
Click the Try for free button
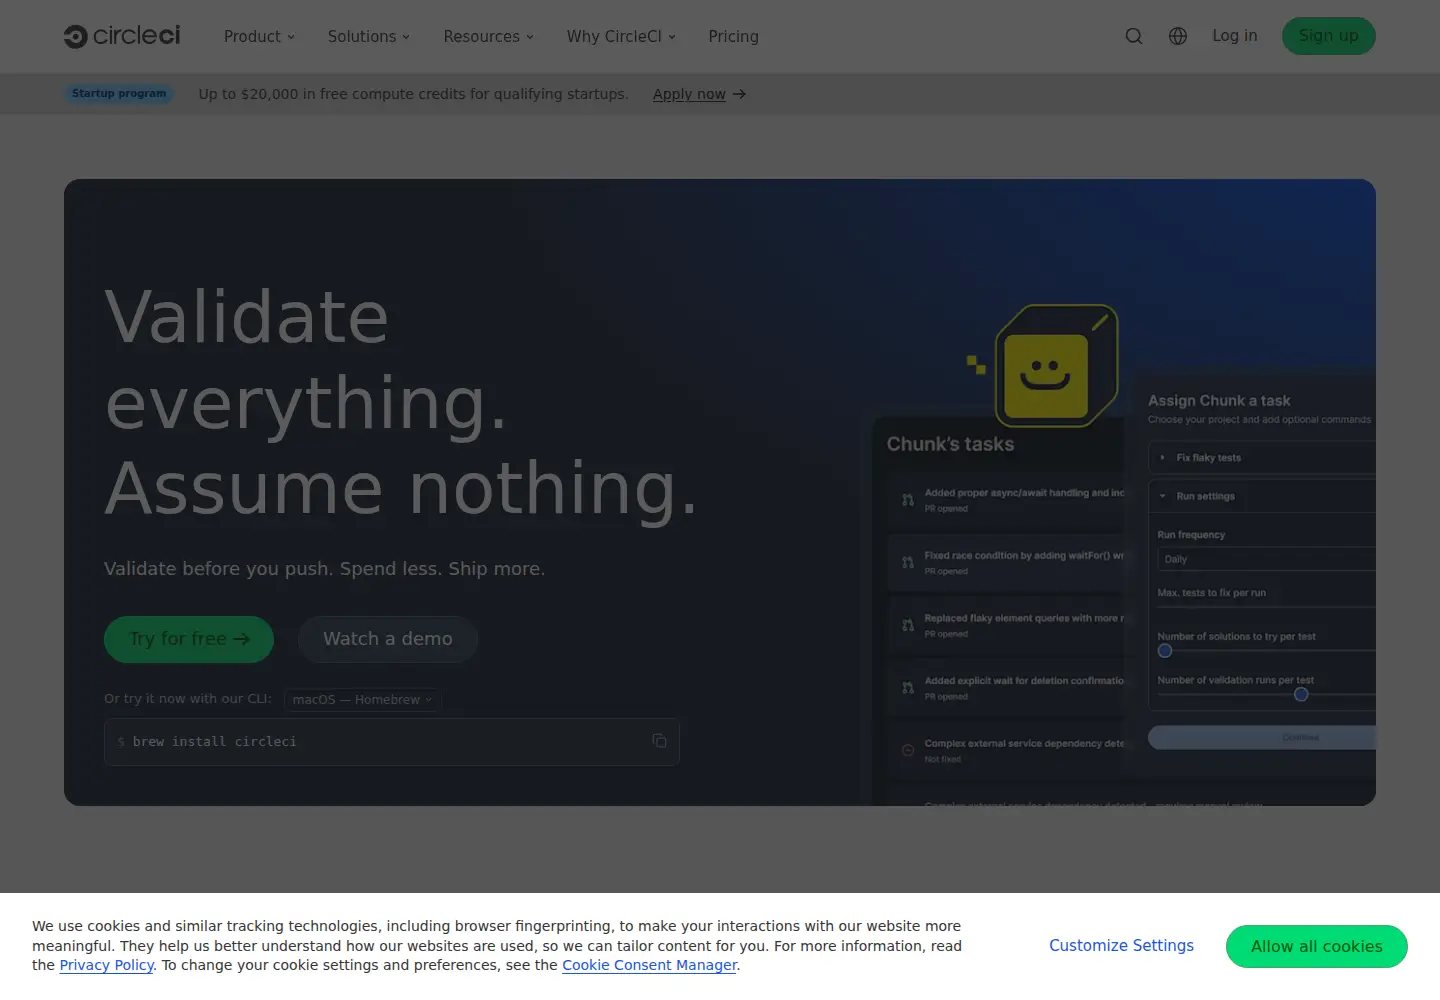tap(189, 639)
